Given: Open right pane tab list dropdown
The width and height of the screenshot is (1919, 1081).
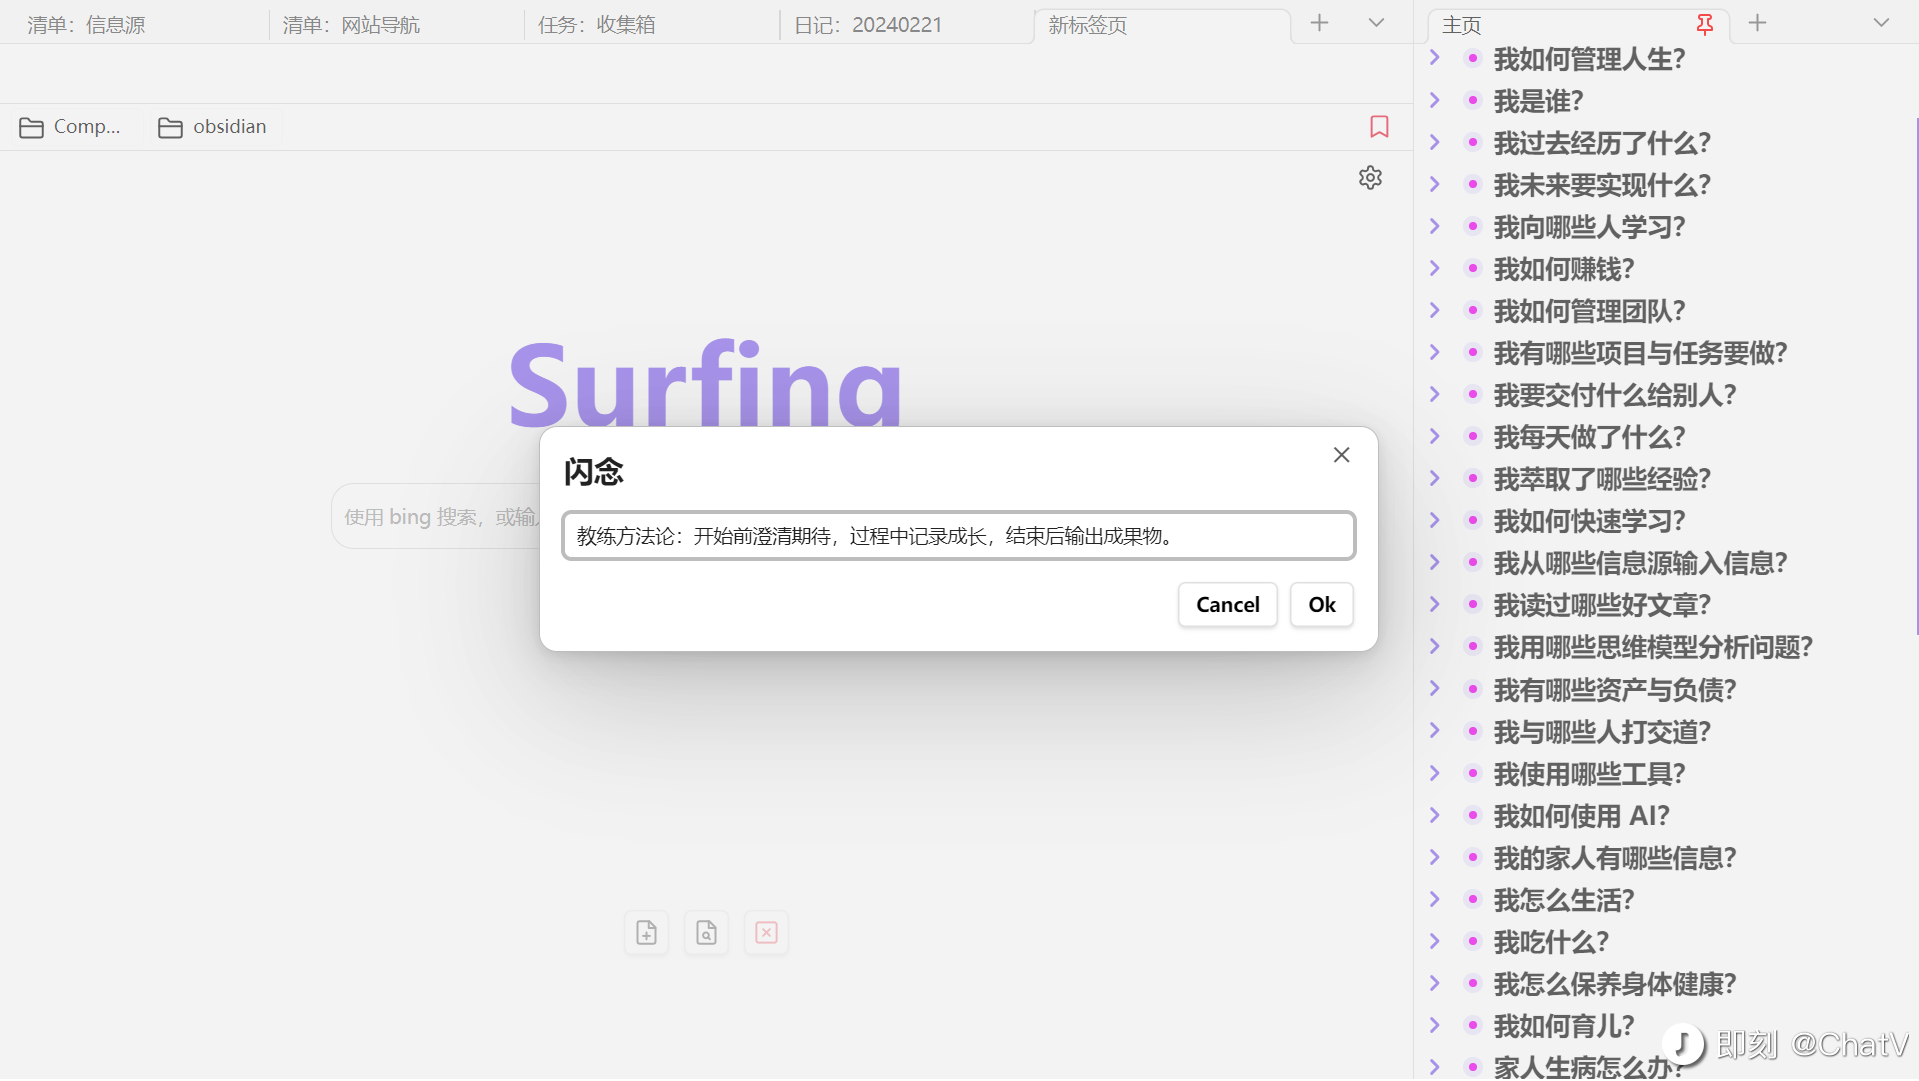Looking at the screenshot, I should pos(1880,23).
